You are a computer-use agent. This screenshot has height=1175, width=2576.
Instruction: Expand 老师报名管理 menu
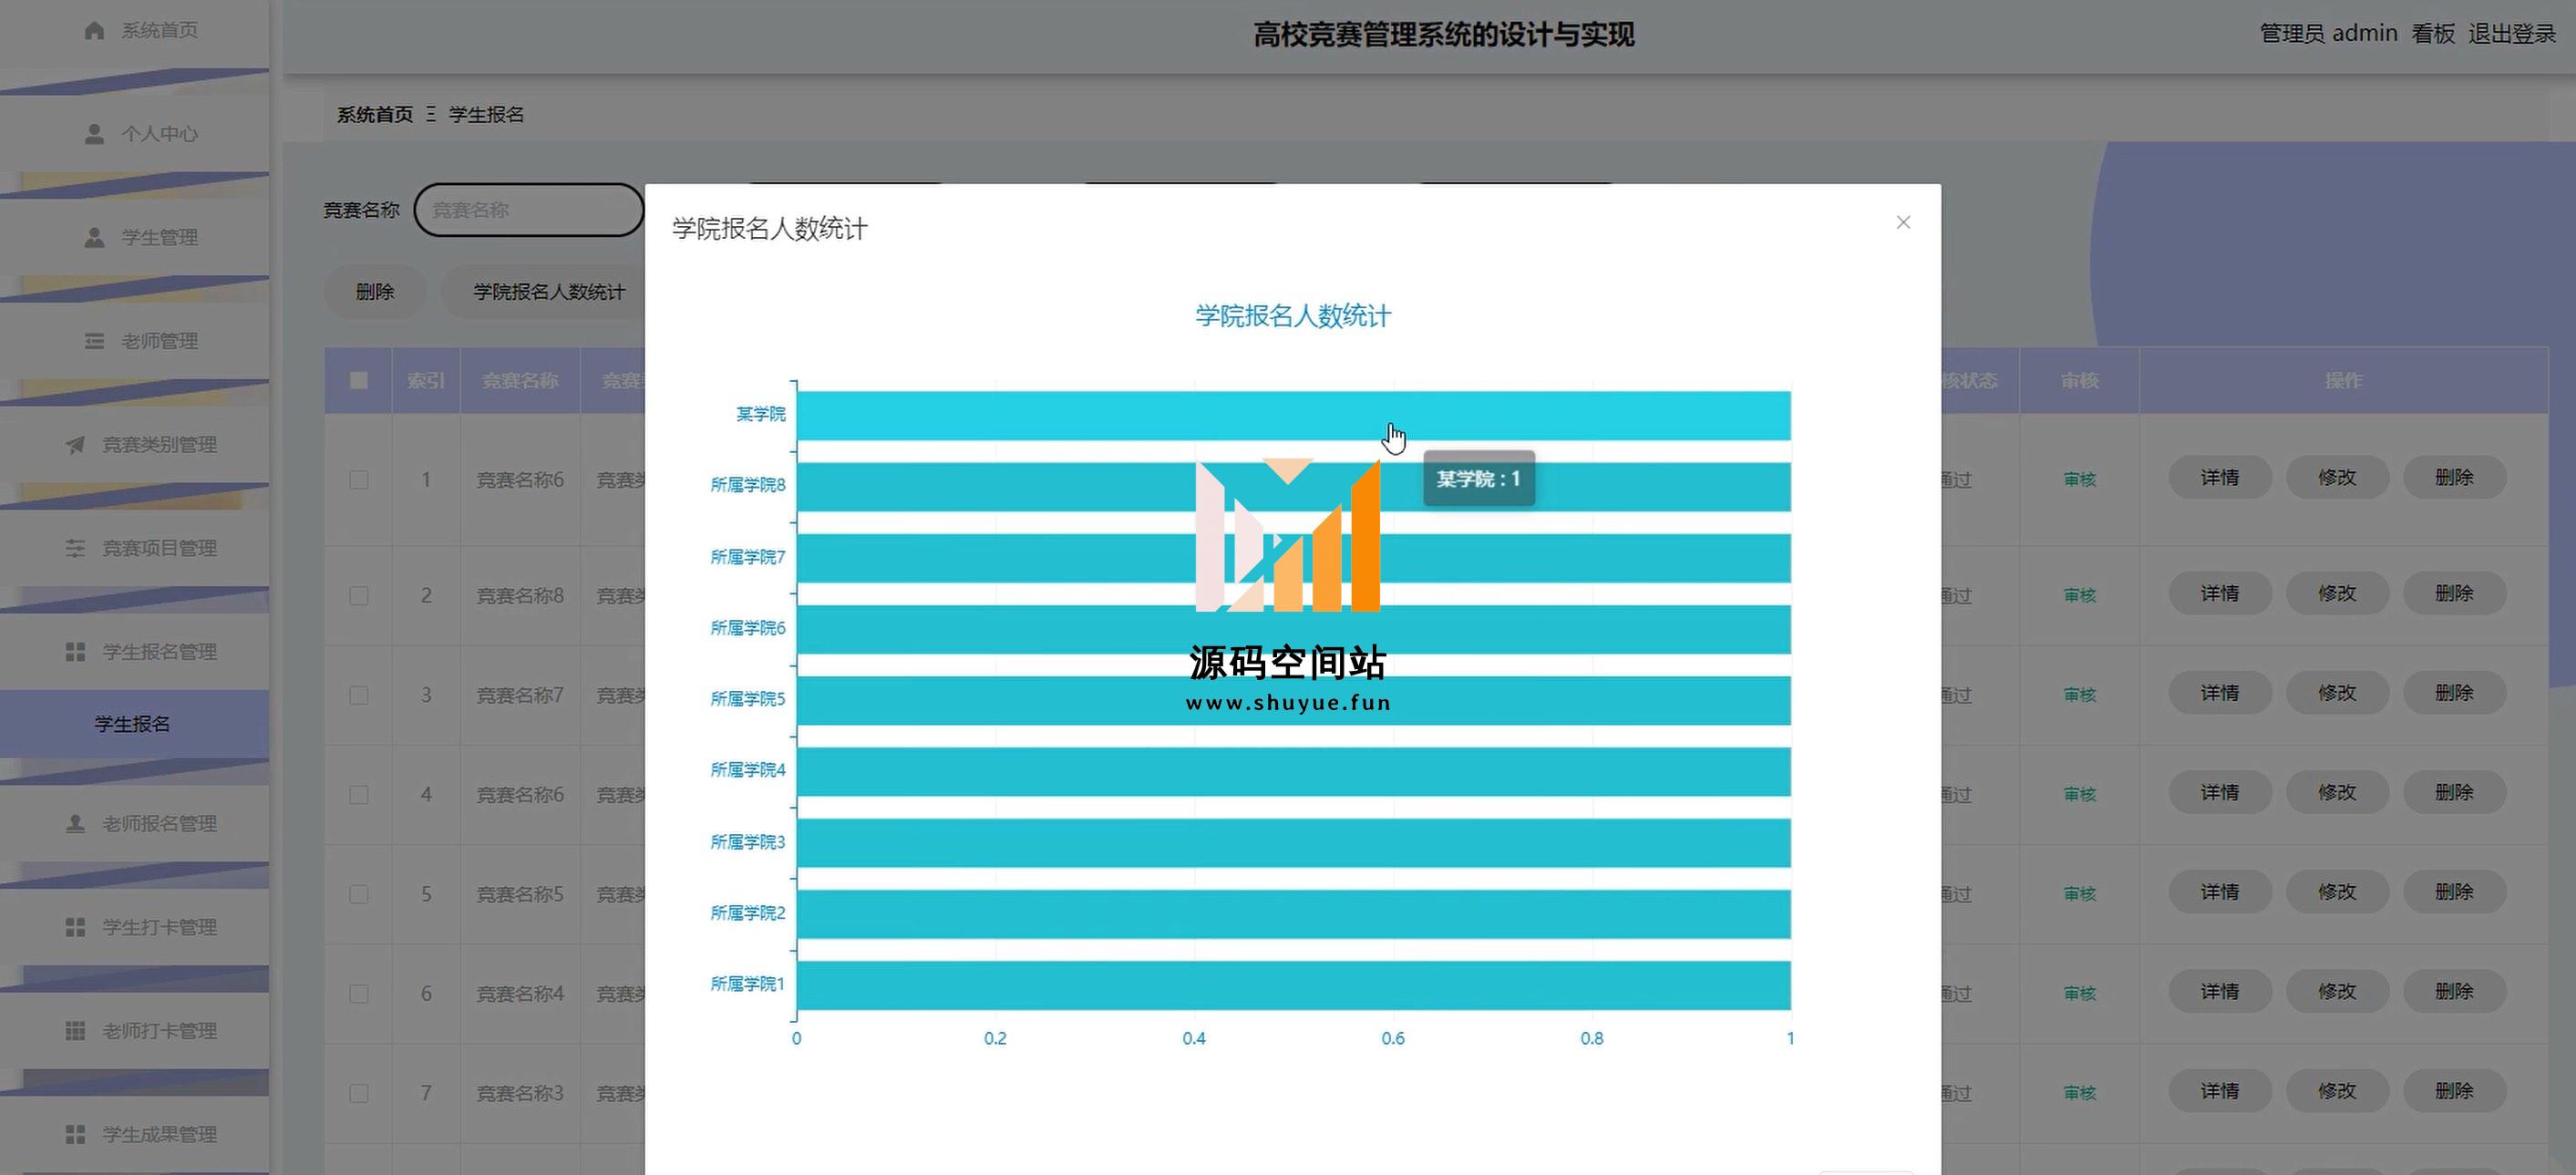[x=134, y=824]
